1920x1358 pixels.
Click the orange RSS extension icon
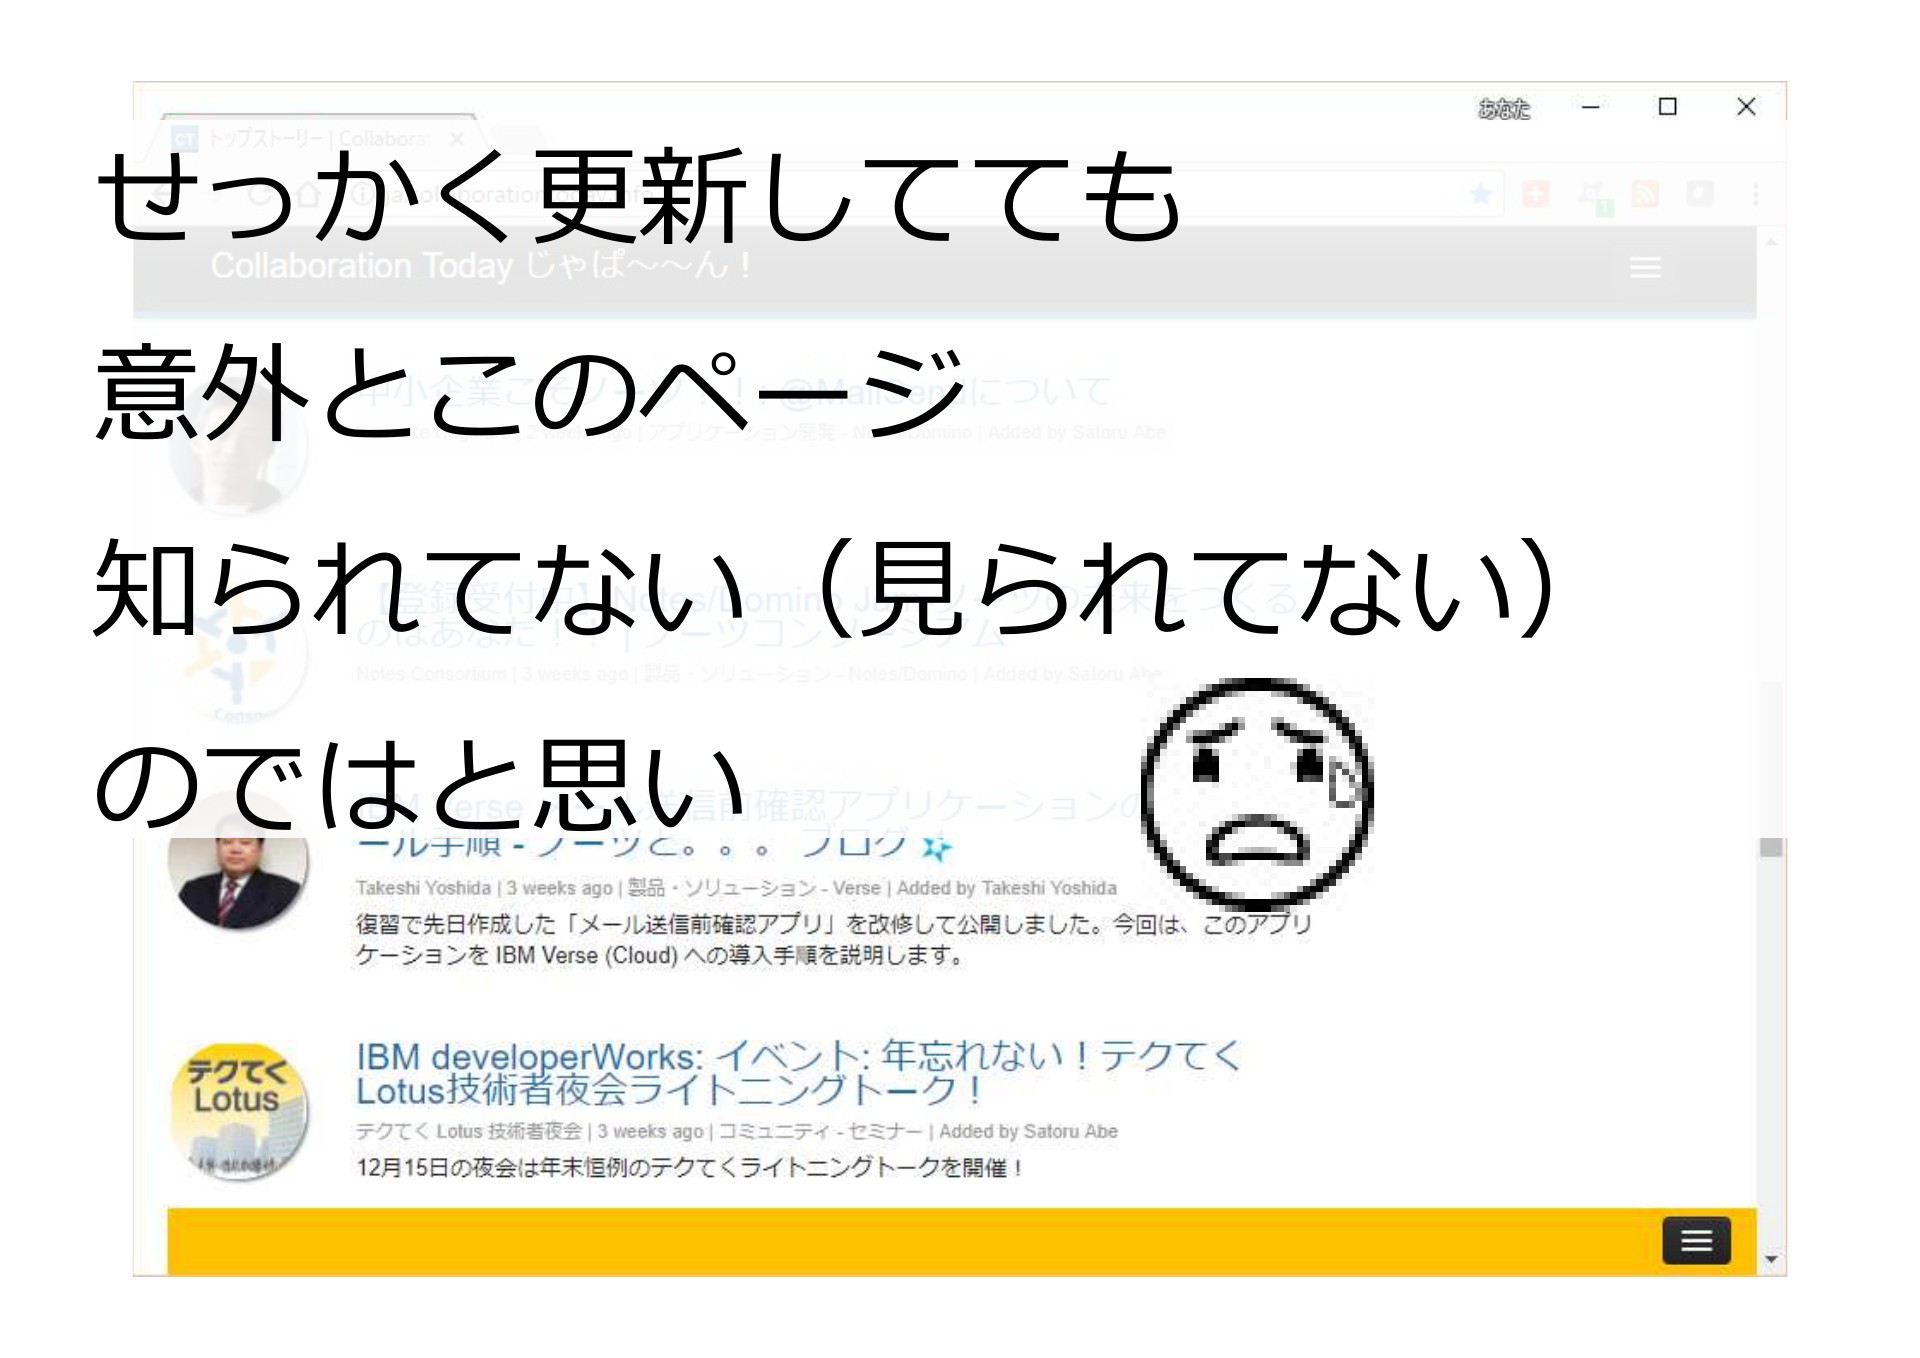(1645, 193)
